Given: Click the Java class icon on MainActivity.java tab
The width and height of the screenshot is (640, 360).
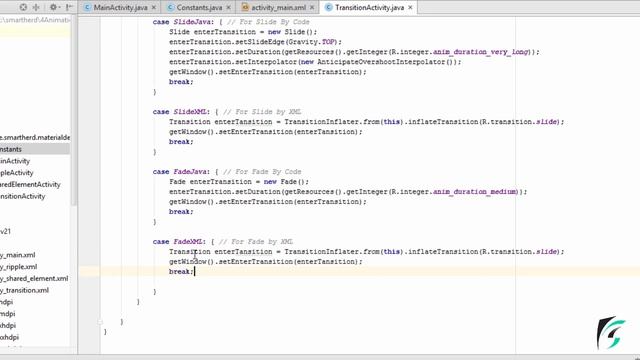Looking at the screenshot, I should pyautogui.click(x=87, y=7).
